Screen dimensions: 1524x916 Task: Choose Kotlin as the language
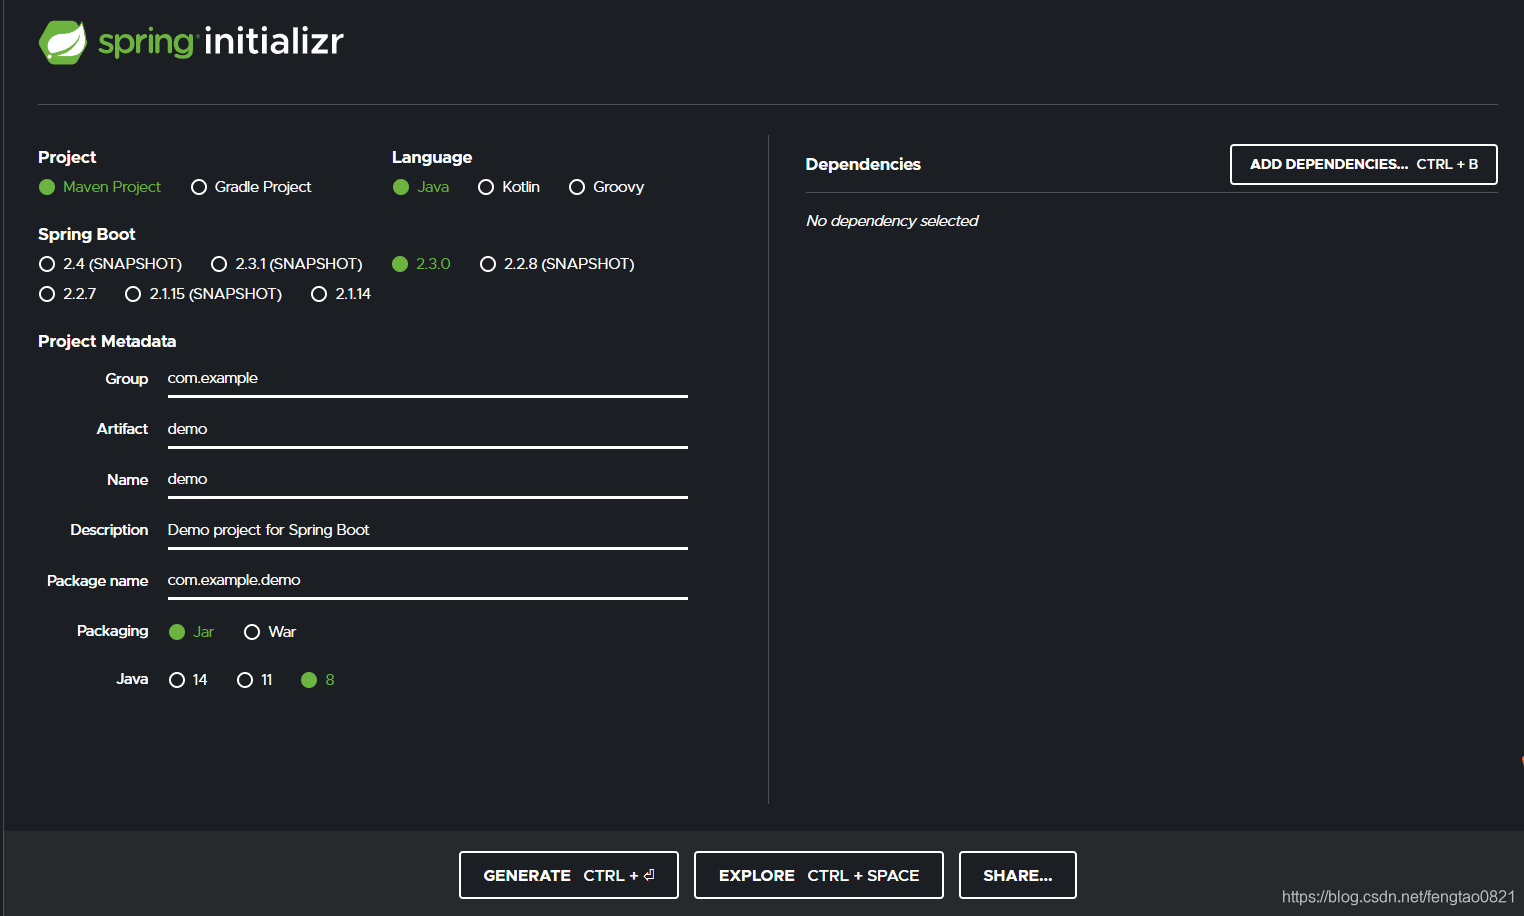(509, 187)
